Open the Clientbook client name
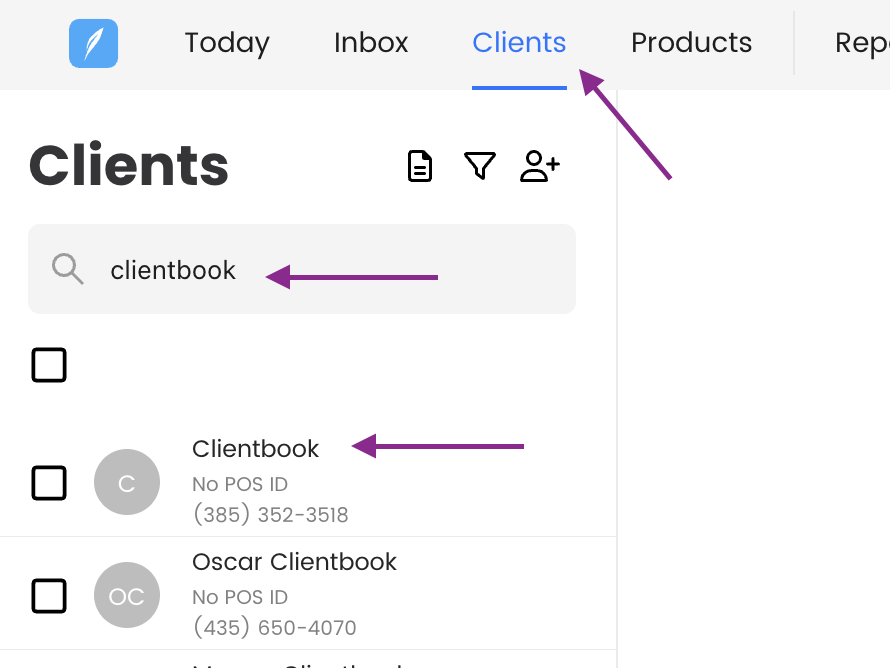Image resolution: width=890 pixels, height=668 pixels. [256, 449]
